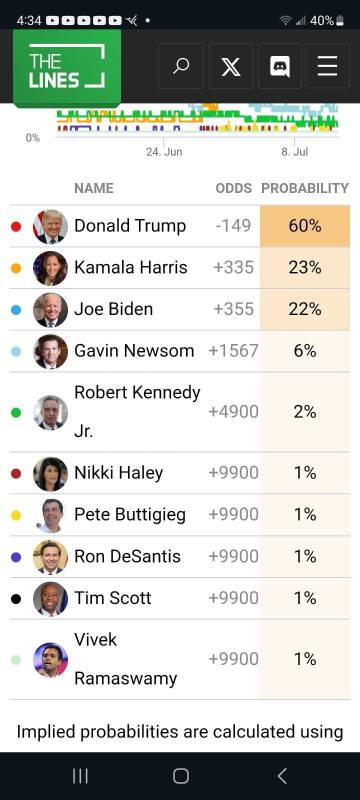Image resolution: width=360 pixels, height=800 pixels.
Task: Click the green dot beside Robert Kennedy Jr.
Action: (16, 412)
